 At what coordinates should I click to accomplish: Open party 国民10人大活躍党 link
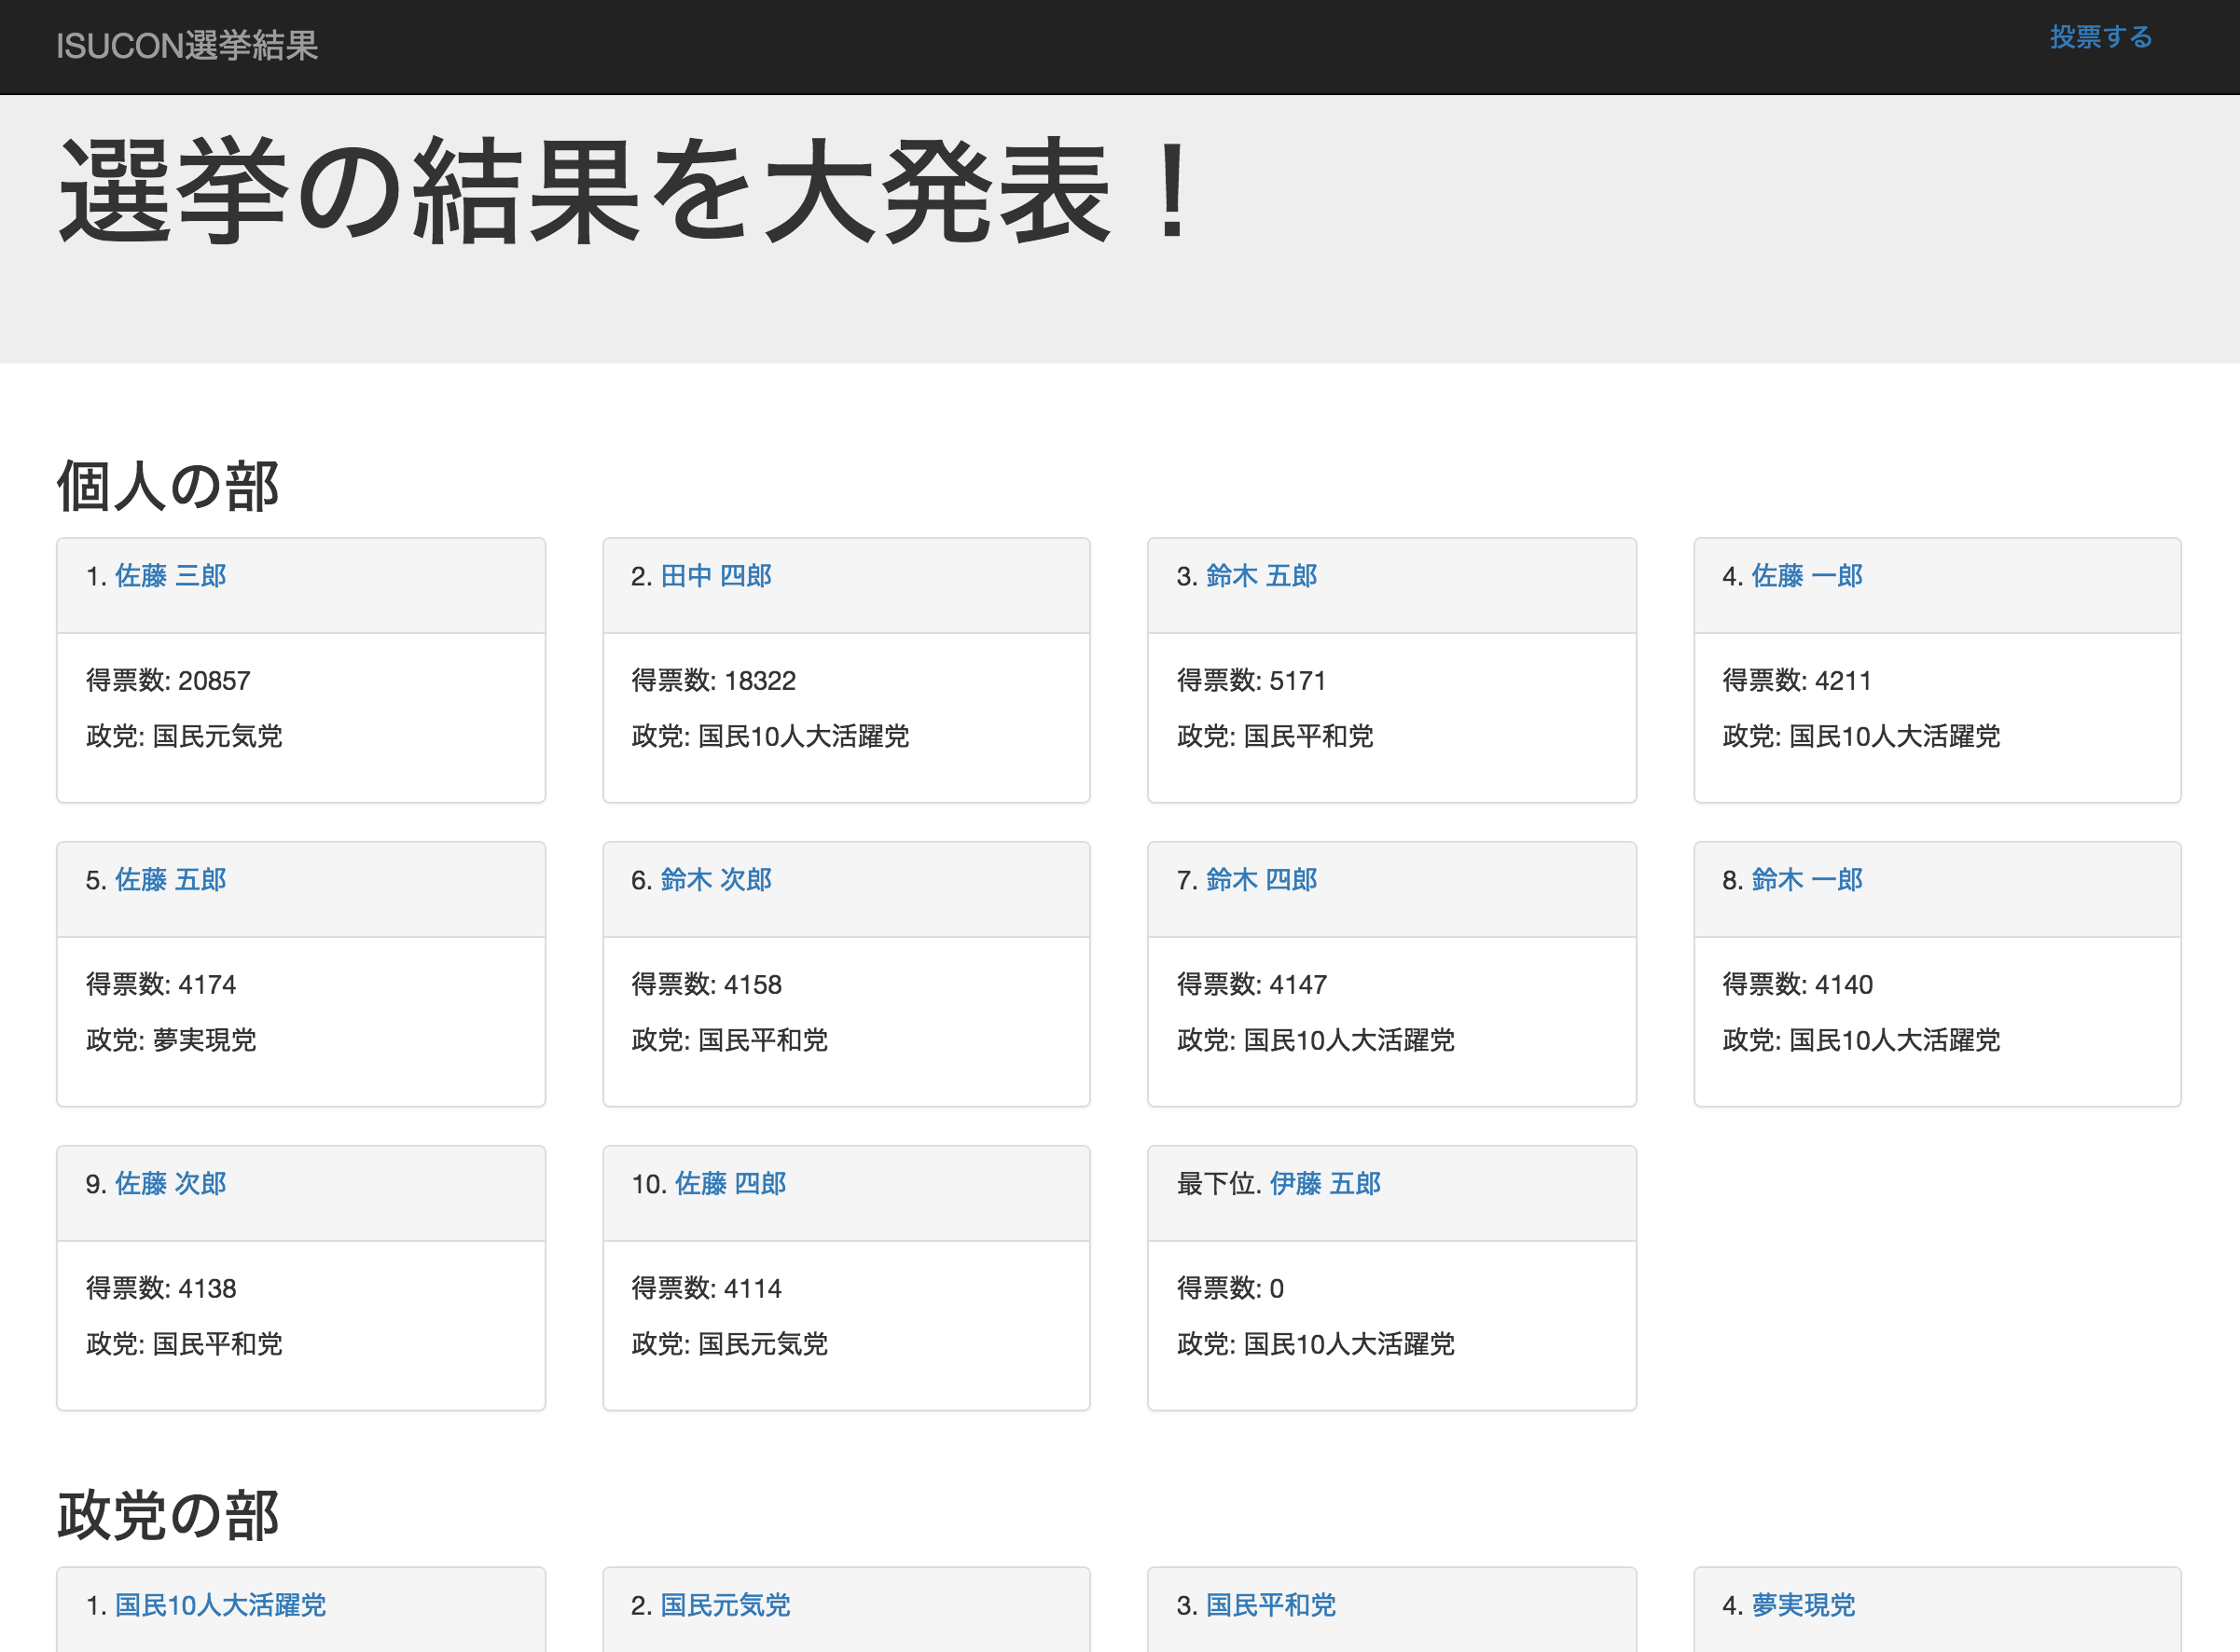click(220, 1605)
